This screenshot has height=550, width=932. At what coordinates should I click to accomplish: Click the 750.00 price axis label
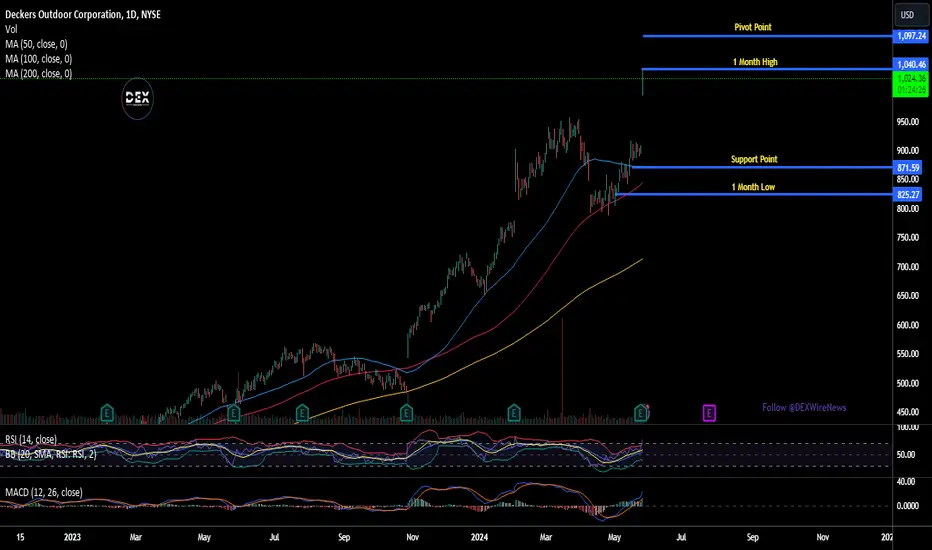point(908,237)
